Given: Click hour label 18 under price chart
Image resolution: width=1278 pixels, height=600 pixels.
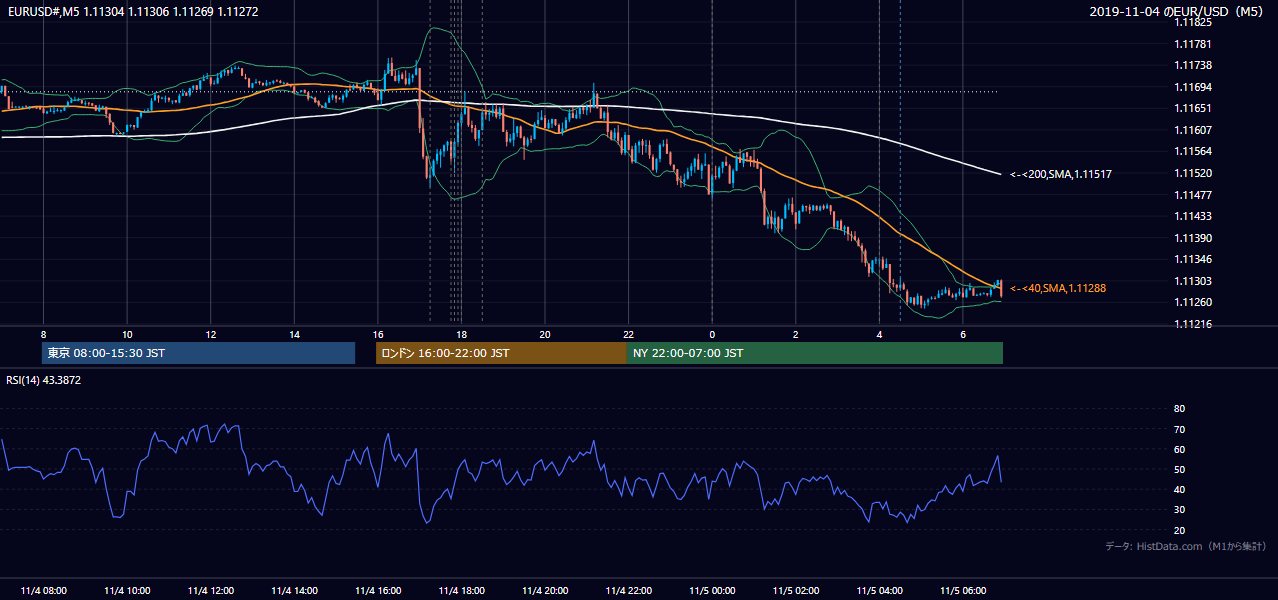Looking at the screenshot, I should [461, 334].
